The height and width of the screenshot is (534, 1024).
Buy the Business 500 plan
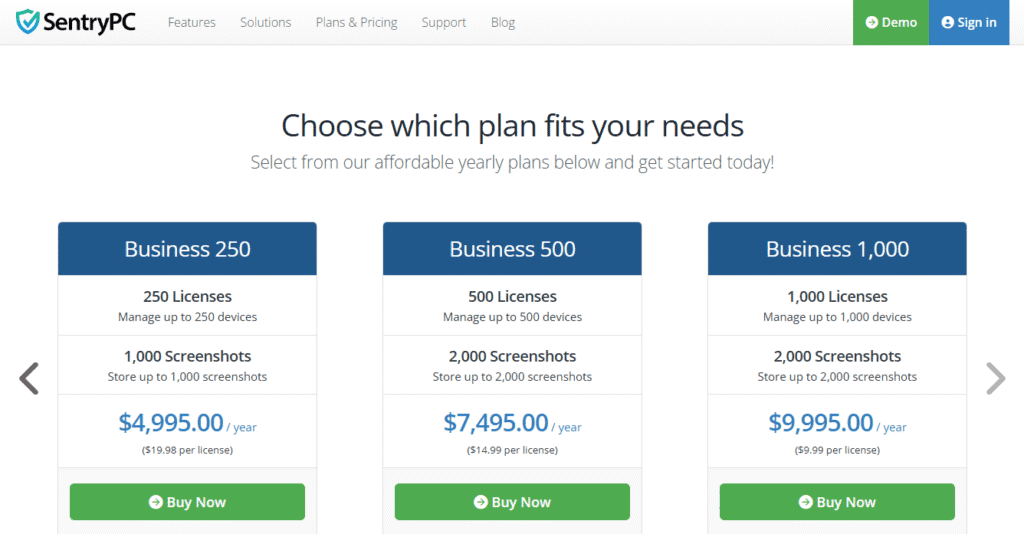512,502
